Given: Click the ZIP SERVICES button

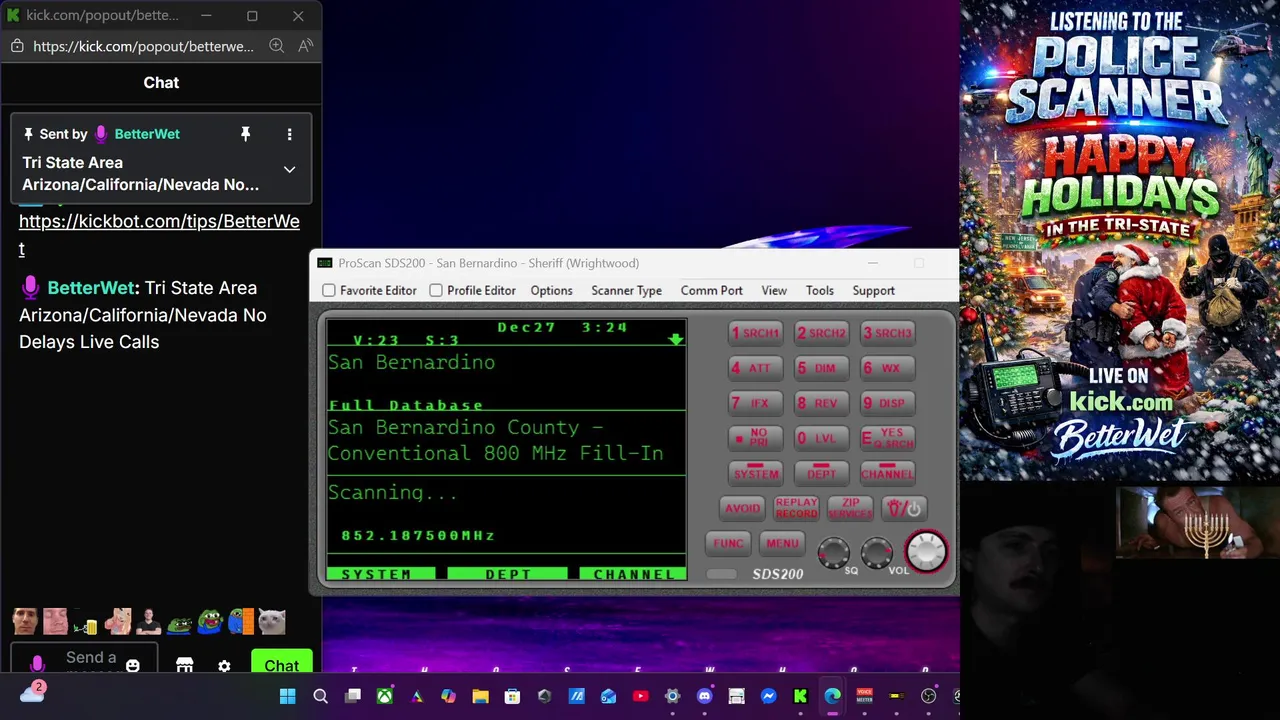Looking at the screenshot, I should (x=850, y=508).
